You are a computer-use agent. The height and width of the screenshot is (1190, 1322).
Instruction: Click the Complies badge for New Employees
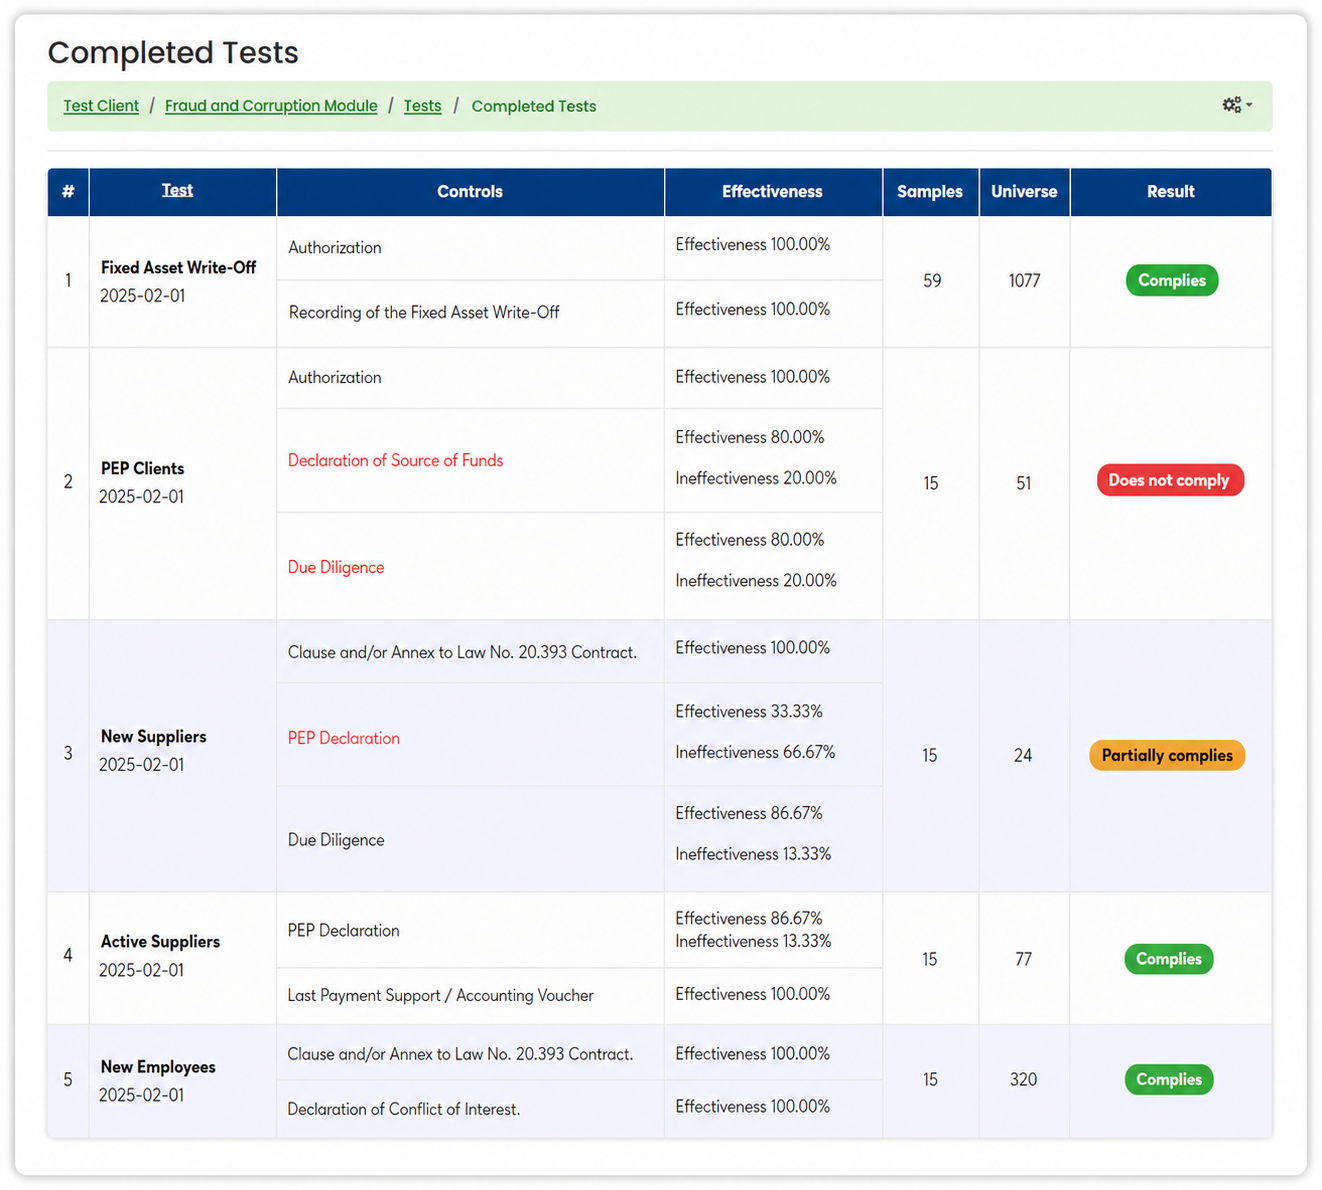(x=1169, y=1079)
